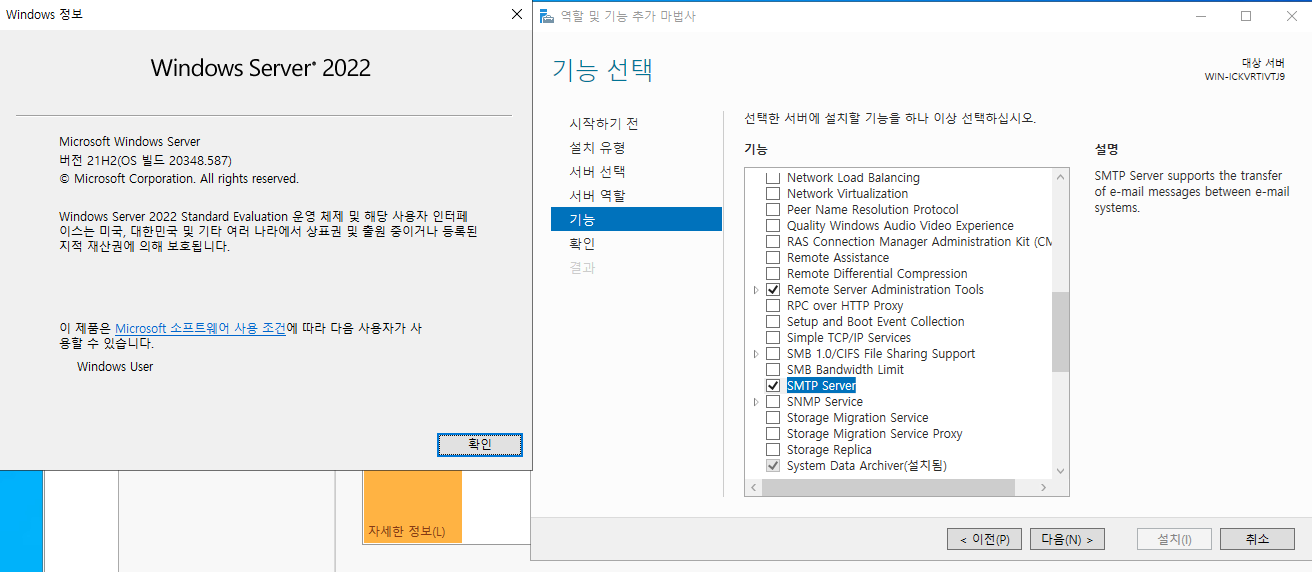The image size is (1312, 572).
Task: Maximize the wizard window
Action: [x=1245, y=15]
